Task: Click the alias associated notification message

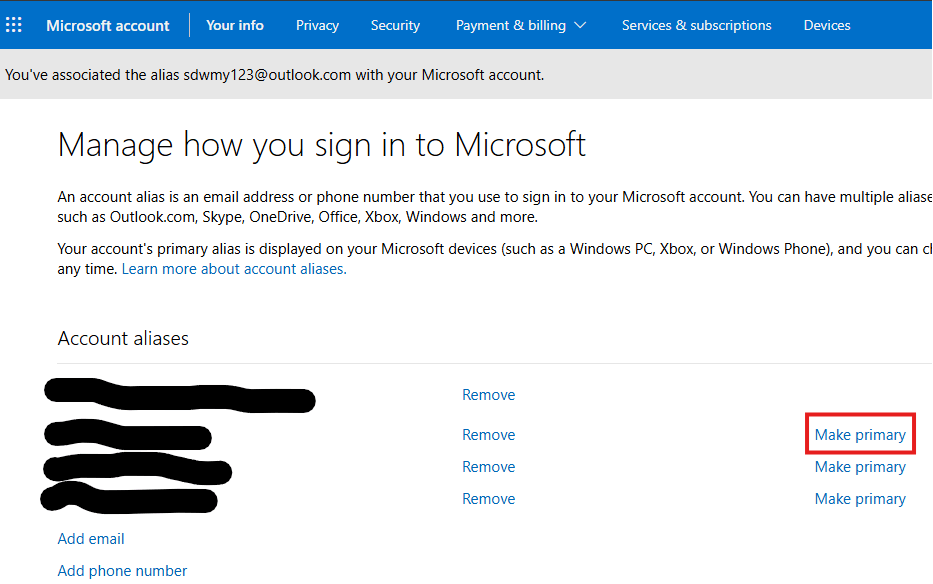Action: 274,75
